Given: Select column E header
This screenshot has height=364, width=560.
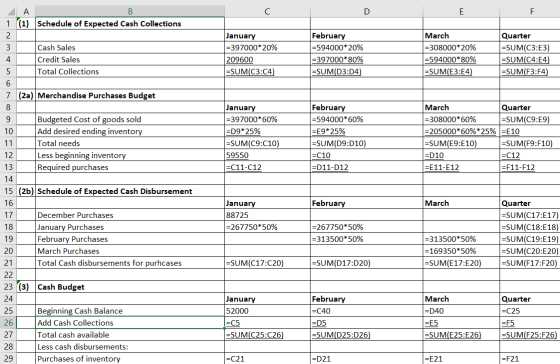Looking at the screenshot, I should pos(461,11).
